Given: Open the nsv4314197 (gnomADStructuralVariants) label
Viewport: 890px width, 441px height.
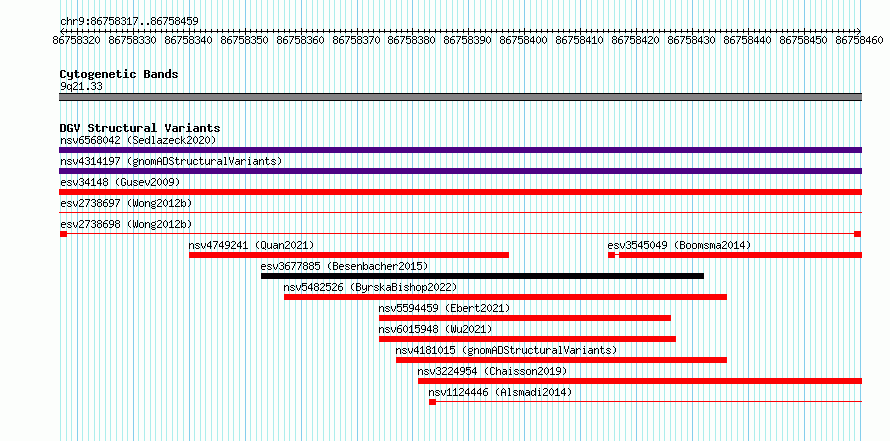Looking at the screenshot, I should tap(171, 161).
